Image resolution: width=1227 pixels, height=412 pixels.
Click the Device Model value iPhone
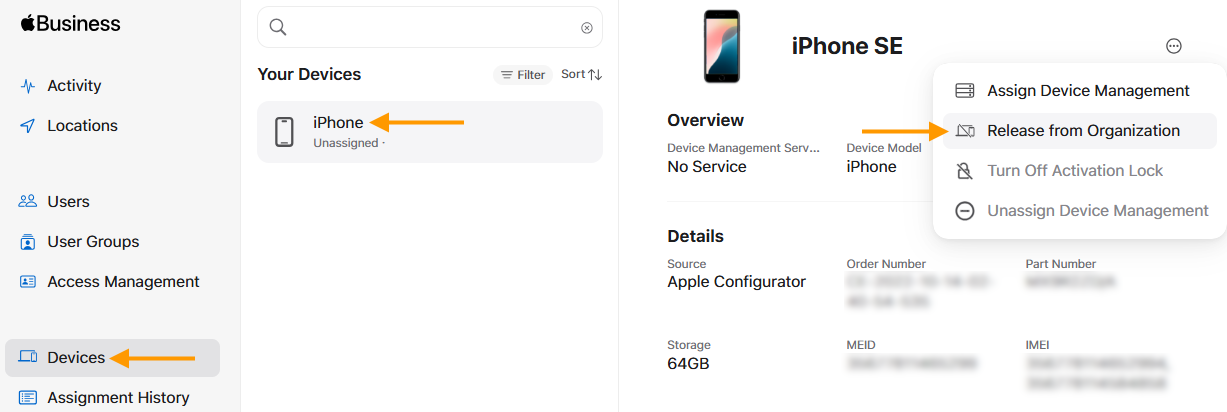coord(871,167)
